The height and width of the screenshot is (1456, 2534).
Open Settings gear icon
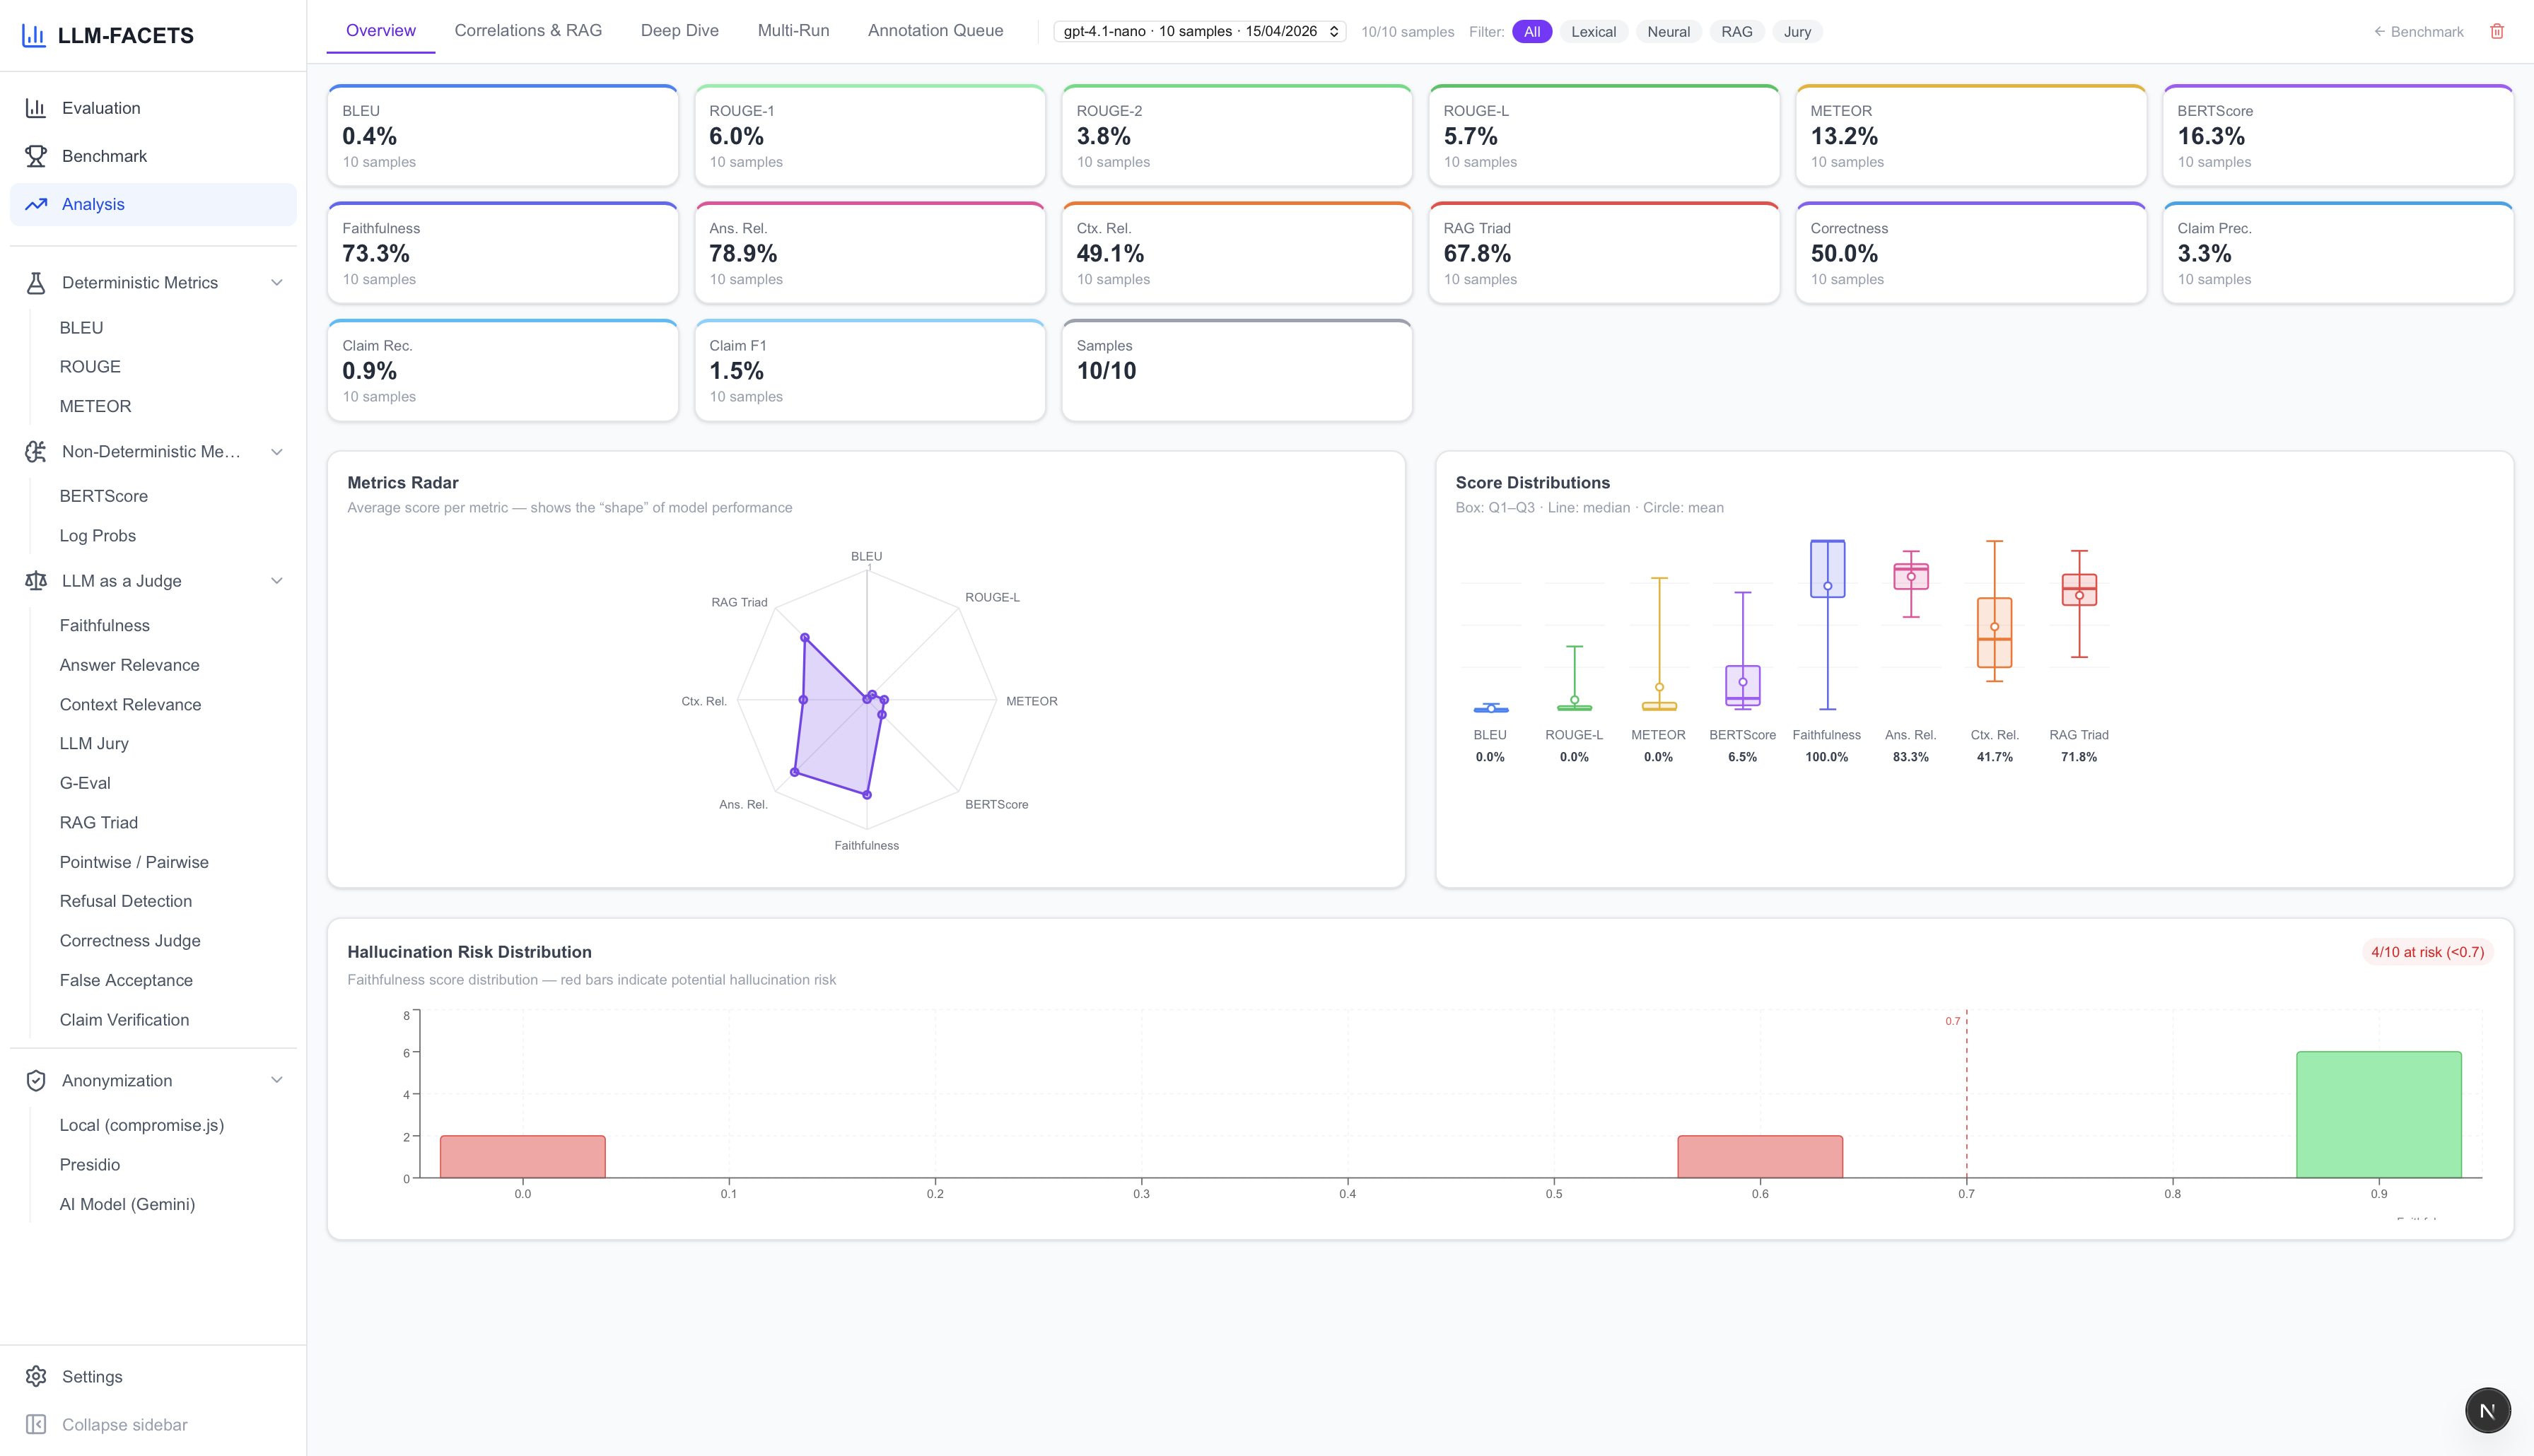pos(36,1376)
